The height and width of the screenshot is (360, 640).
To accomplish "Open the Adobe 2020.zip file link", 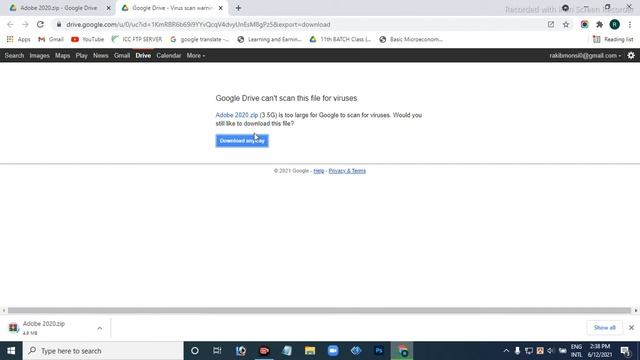I will coord(237,115).
